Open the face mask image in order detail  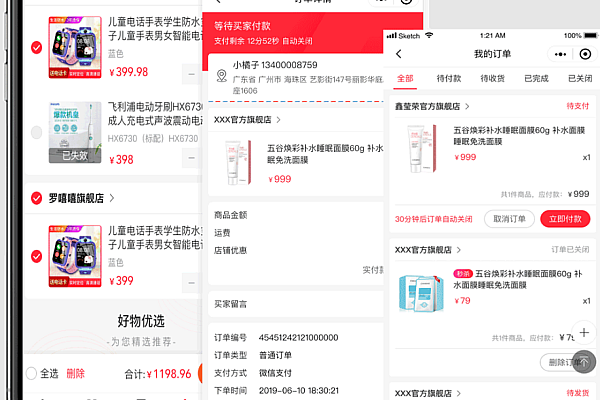click(x=238, y=163)
